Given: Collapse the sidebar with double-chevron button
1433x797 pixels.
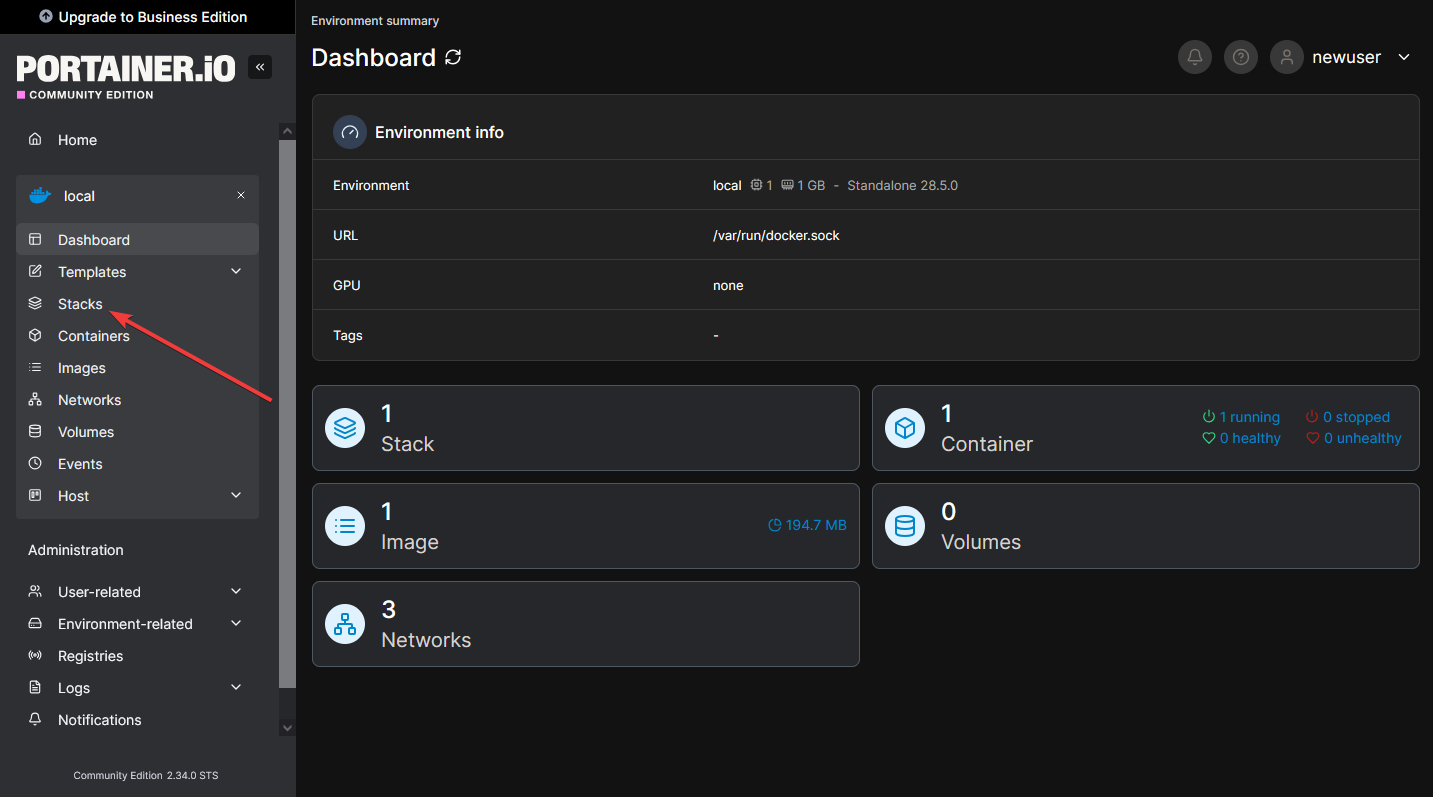Looking at the screenshot, I should (x=260, y=67).
